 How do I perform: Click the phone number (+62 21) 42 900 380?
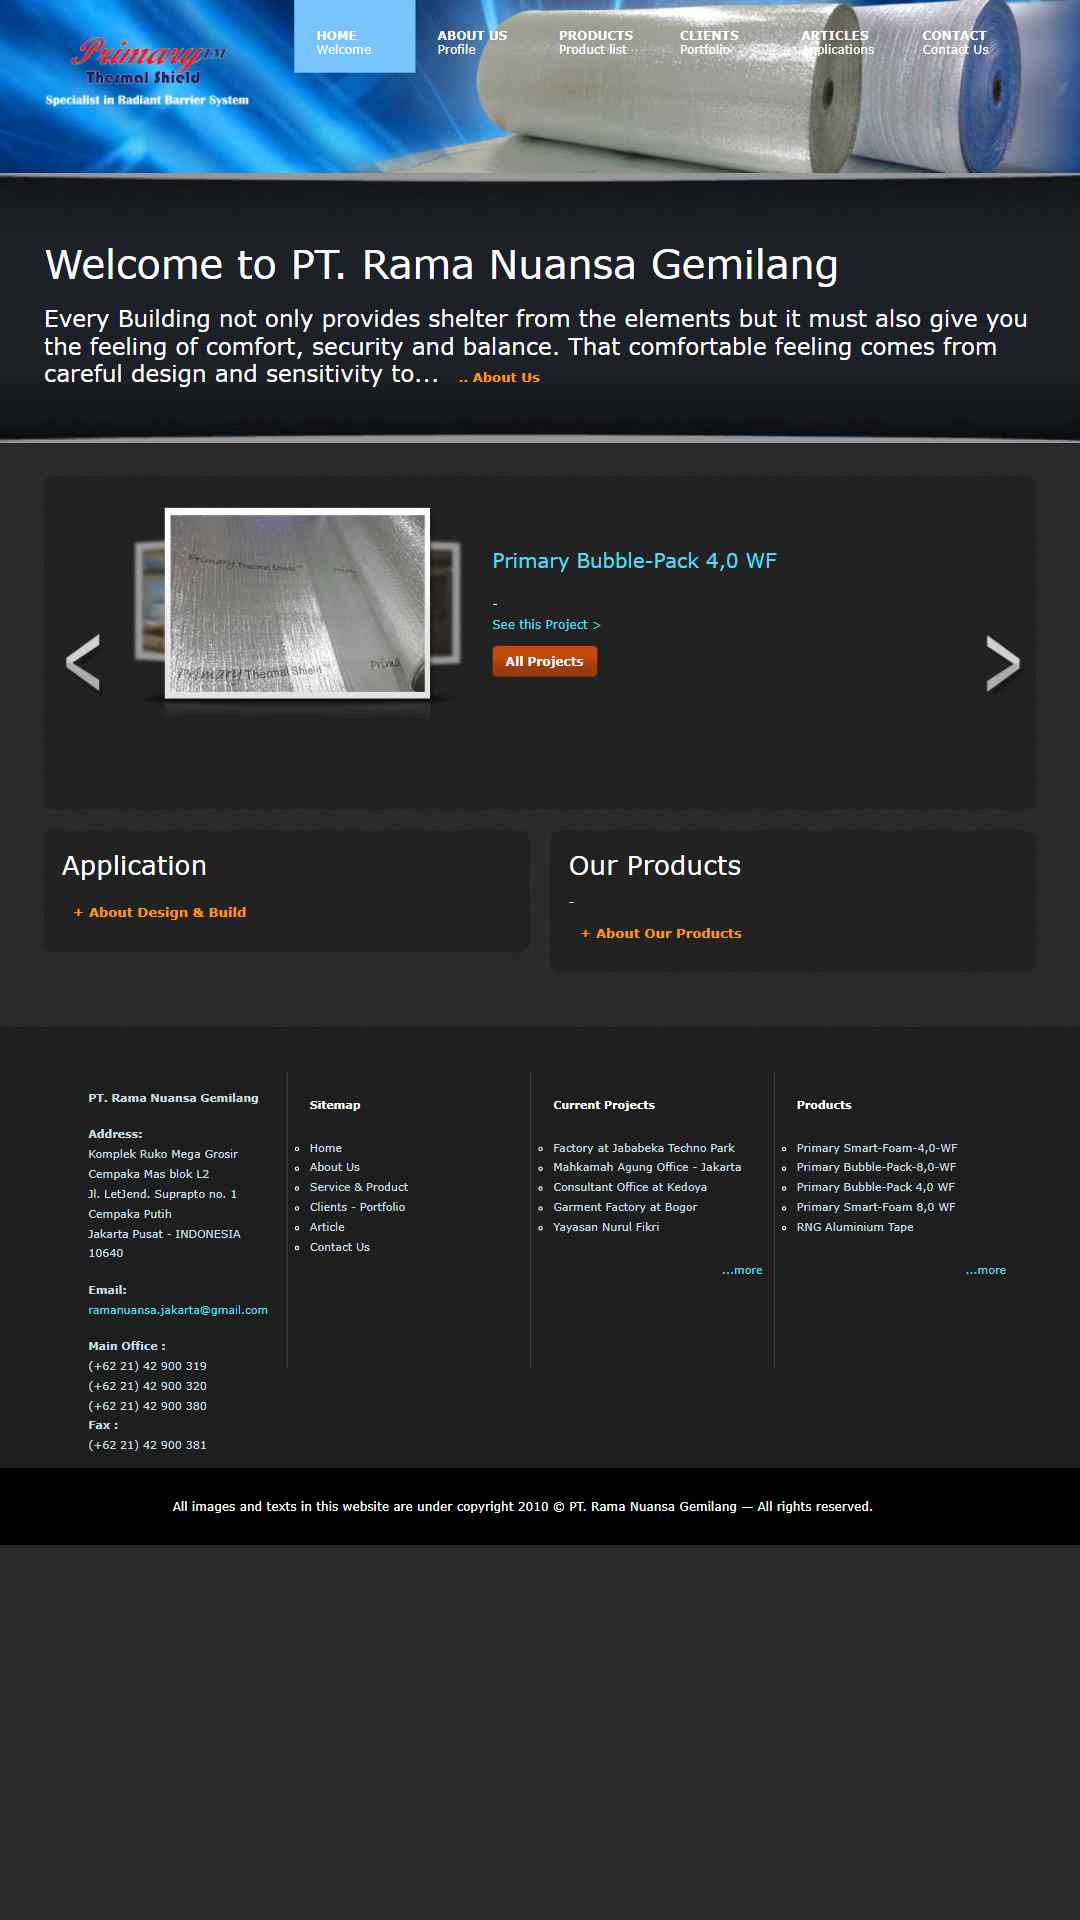pyautogui.click(x=147, y=1406)
